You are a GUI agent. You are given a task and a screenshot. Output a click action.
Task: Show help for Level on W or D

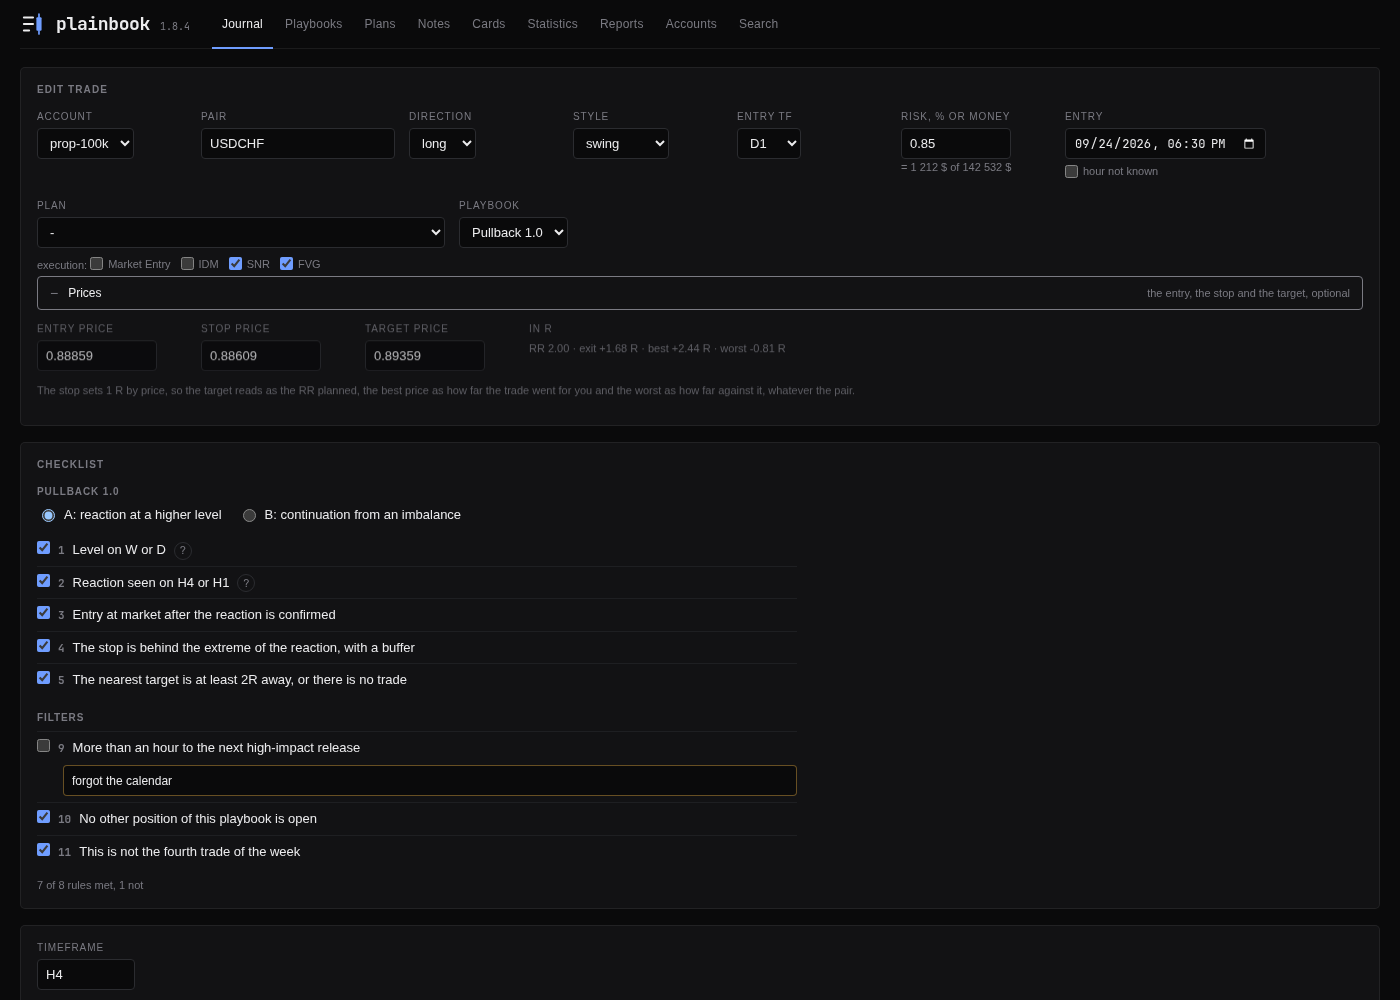pos(183,550)
